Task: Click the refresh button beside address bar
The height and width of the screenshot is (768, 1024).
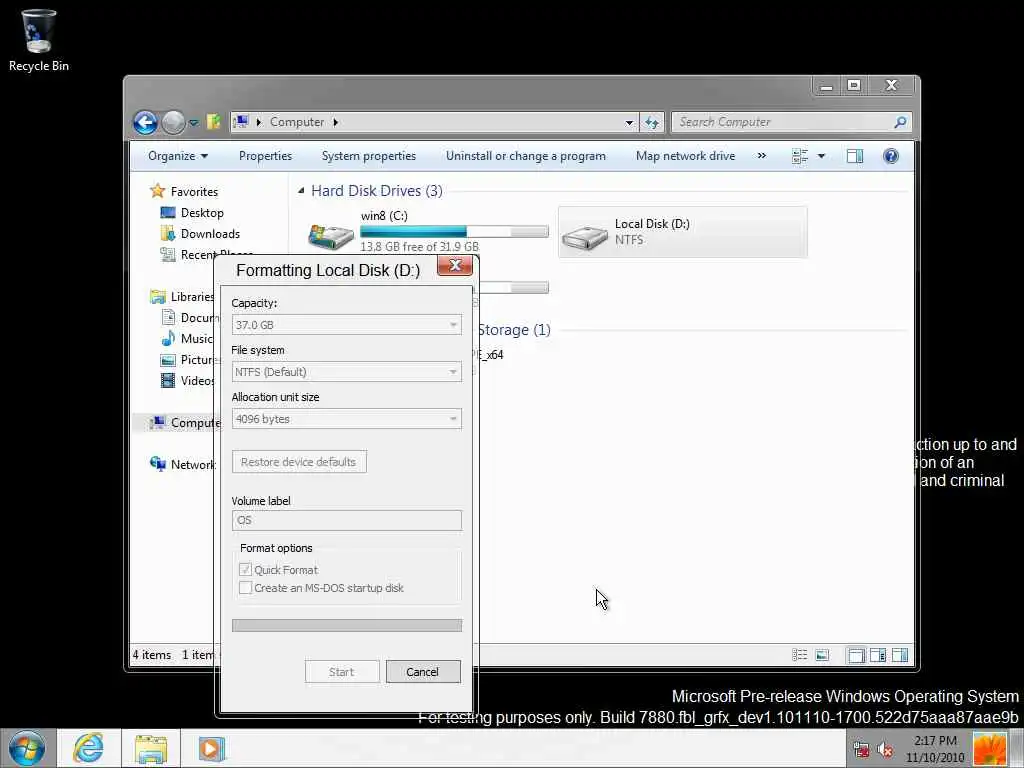Action: point(652,122)
